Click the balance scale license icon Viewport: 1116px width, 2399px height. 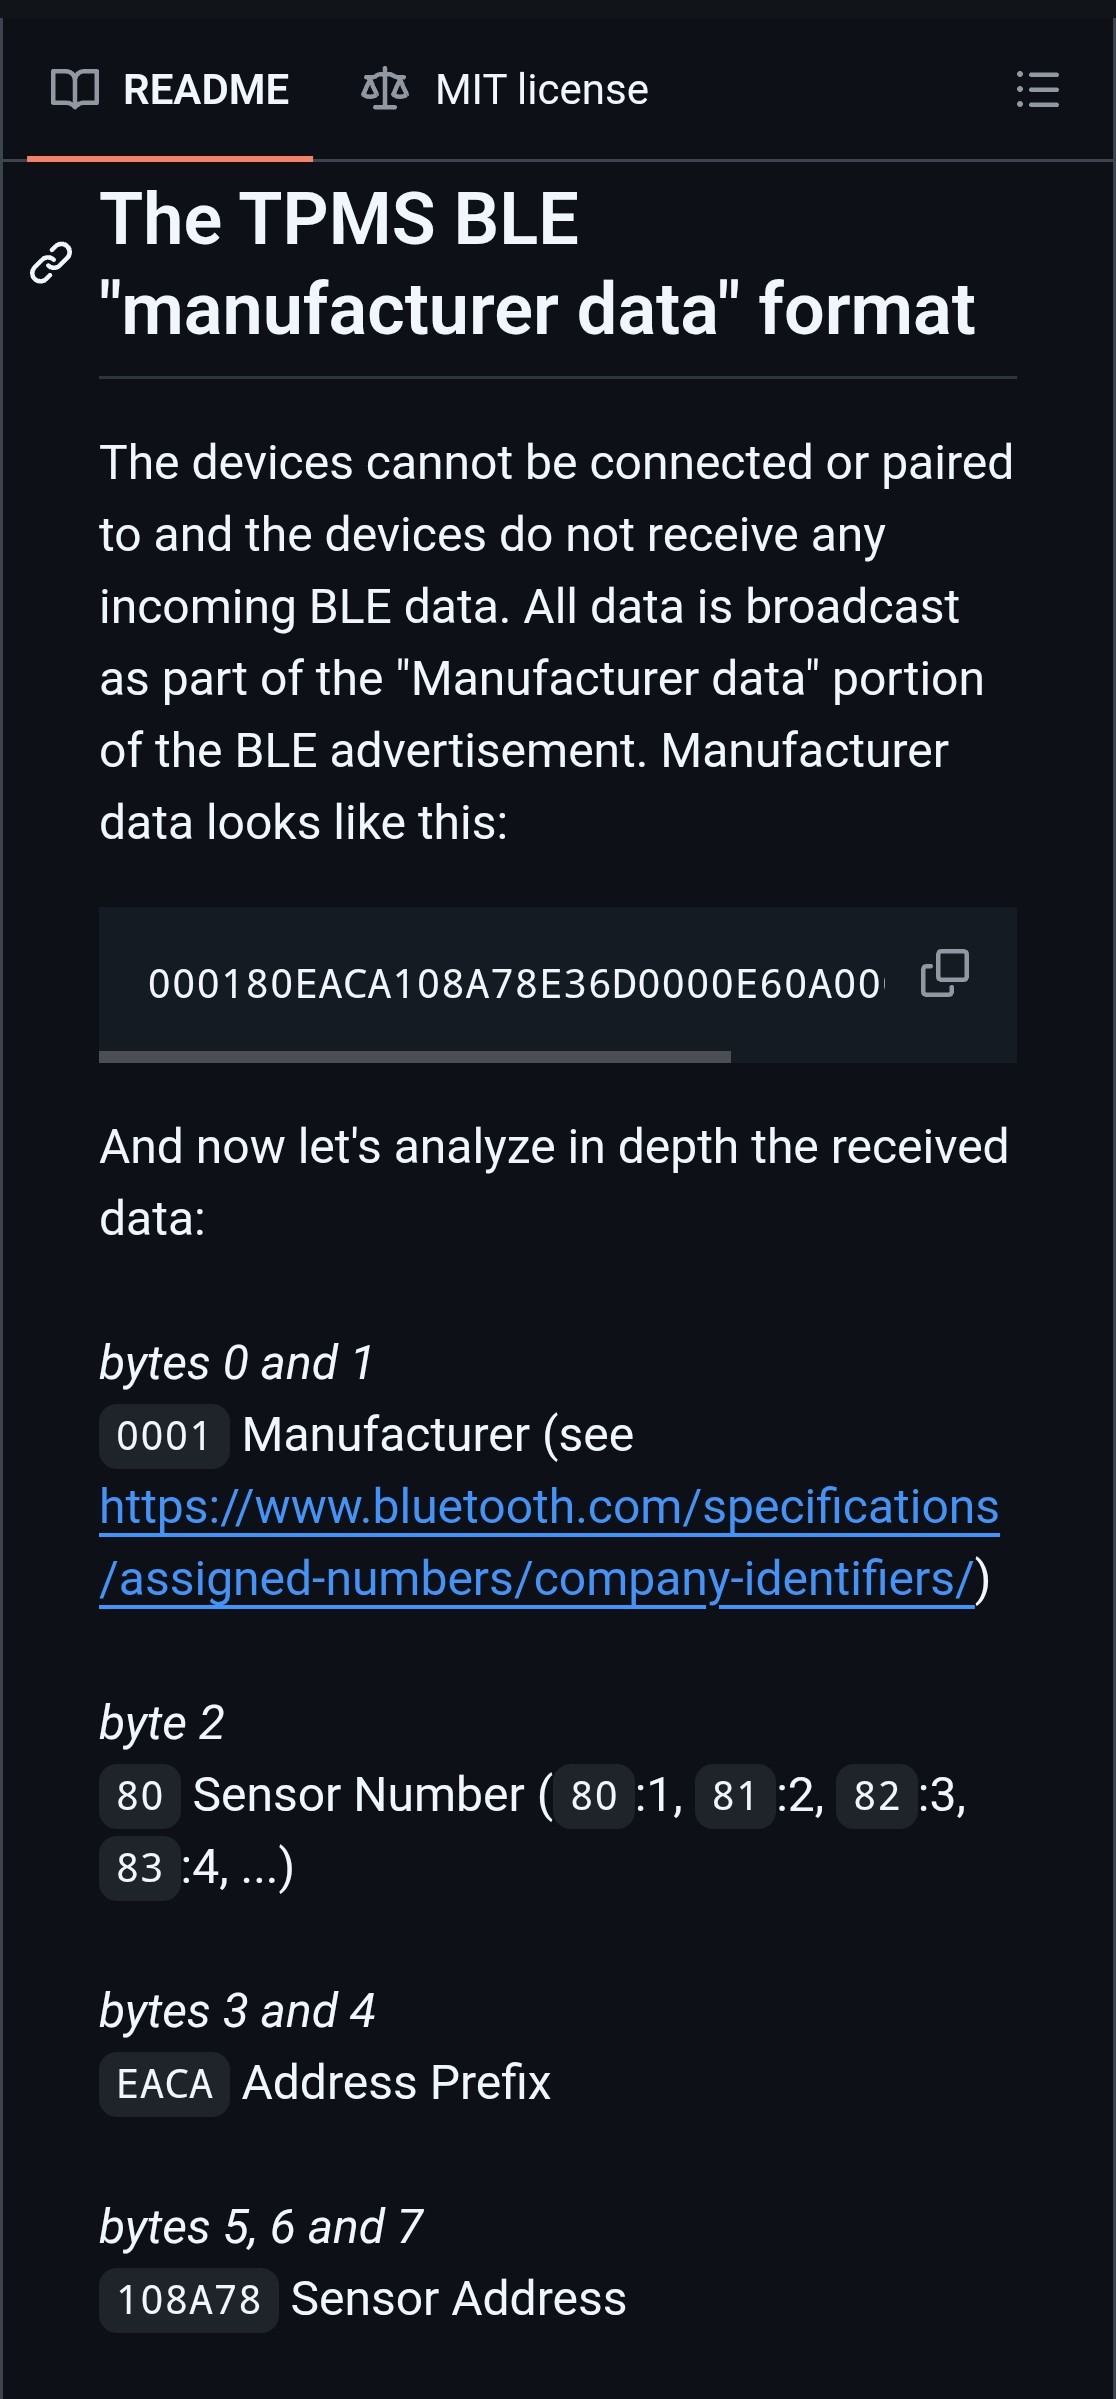pos(385,90)
